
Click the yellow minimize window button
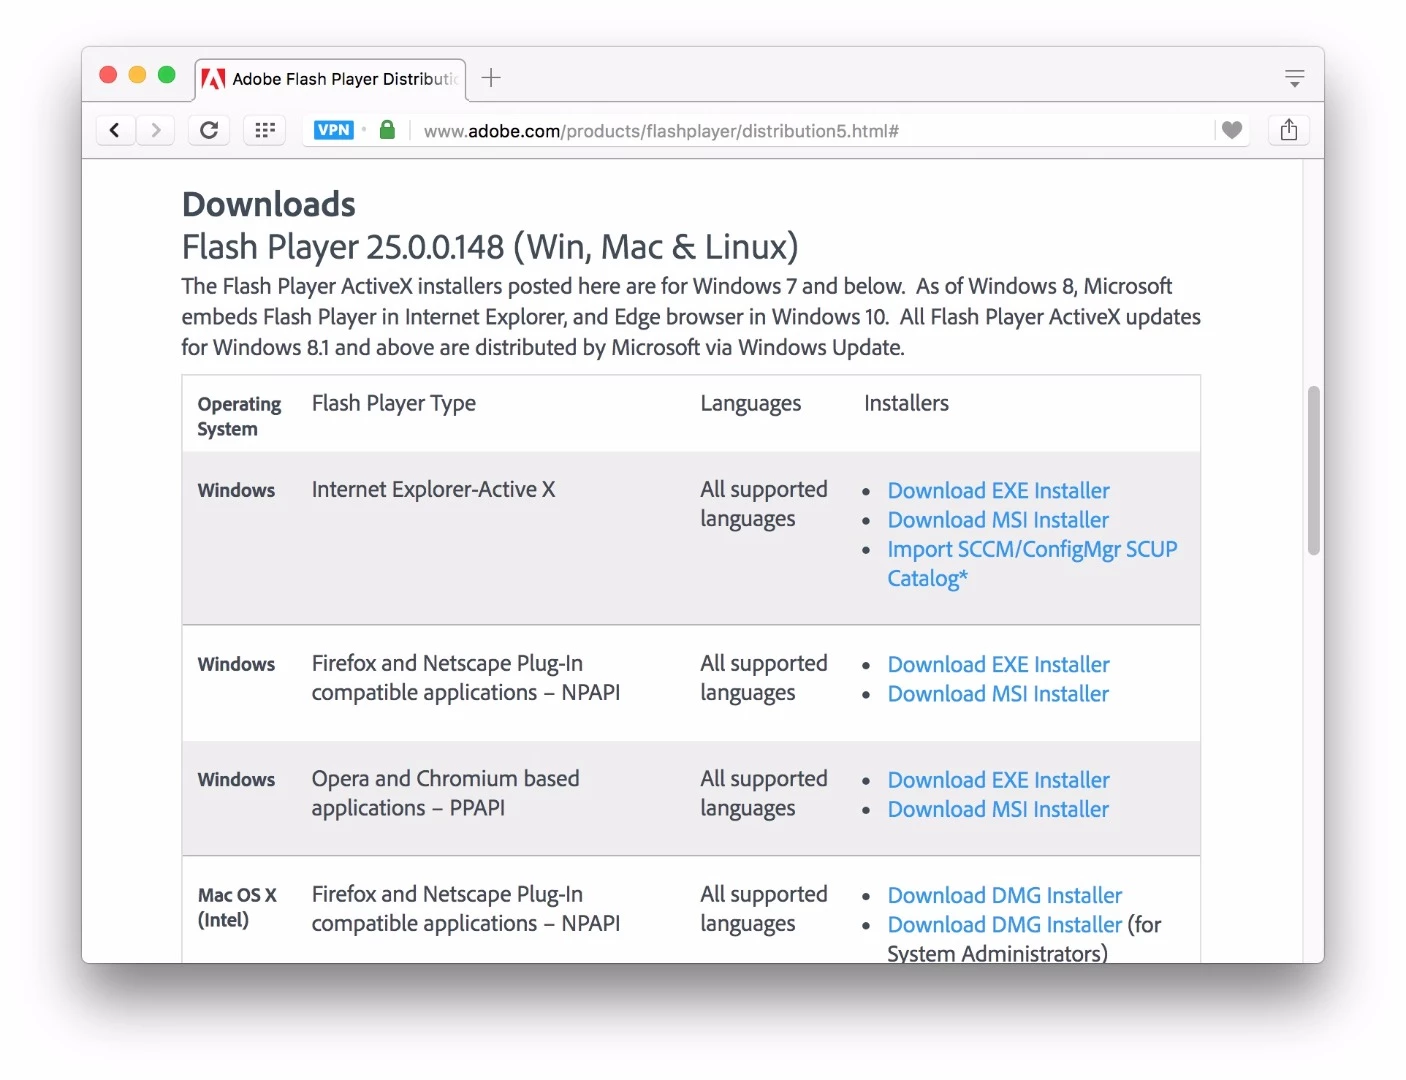coord(138,75)
